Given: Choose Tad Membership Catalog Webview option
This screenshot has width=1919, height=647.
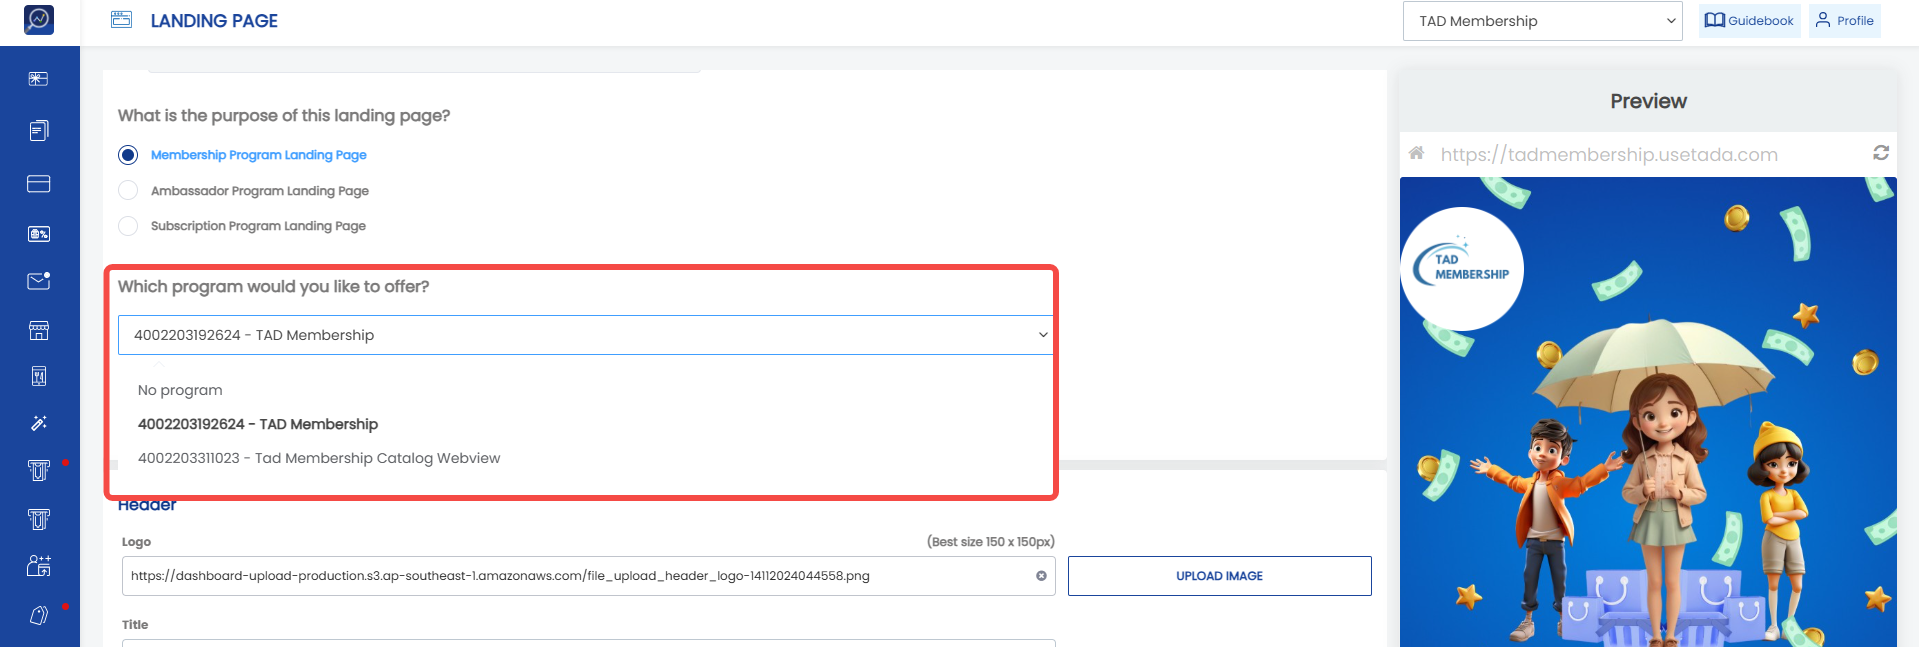Looking at the screenshot, I should click(x=319, y=458).
